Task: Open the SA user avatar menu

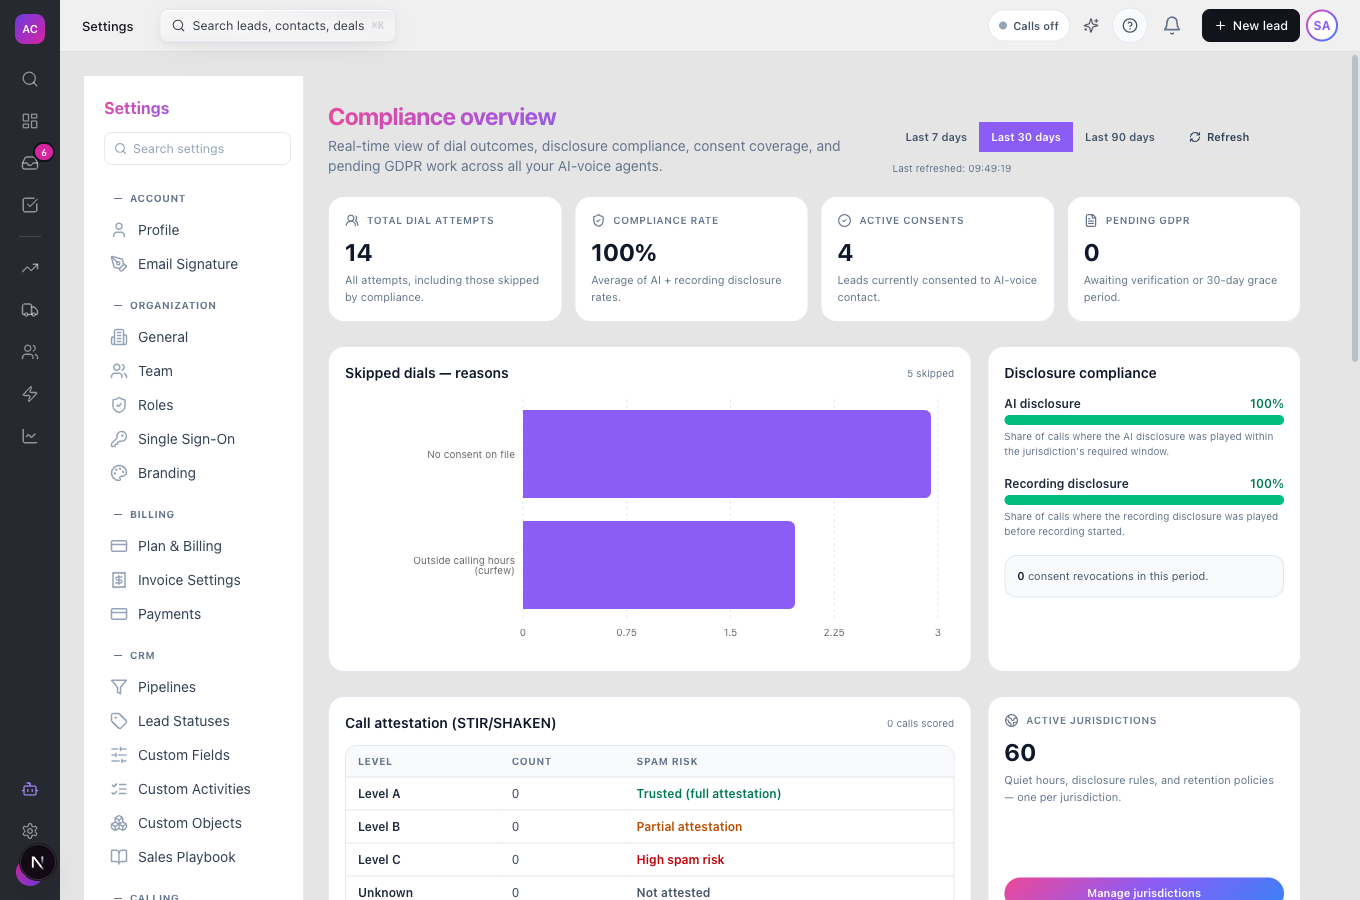Action: [1322, 26]
